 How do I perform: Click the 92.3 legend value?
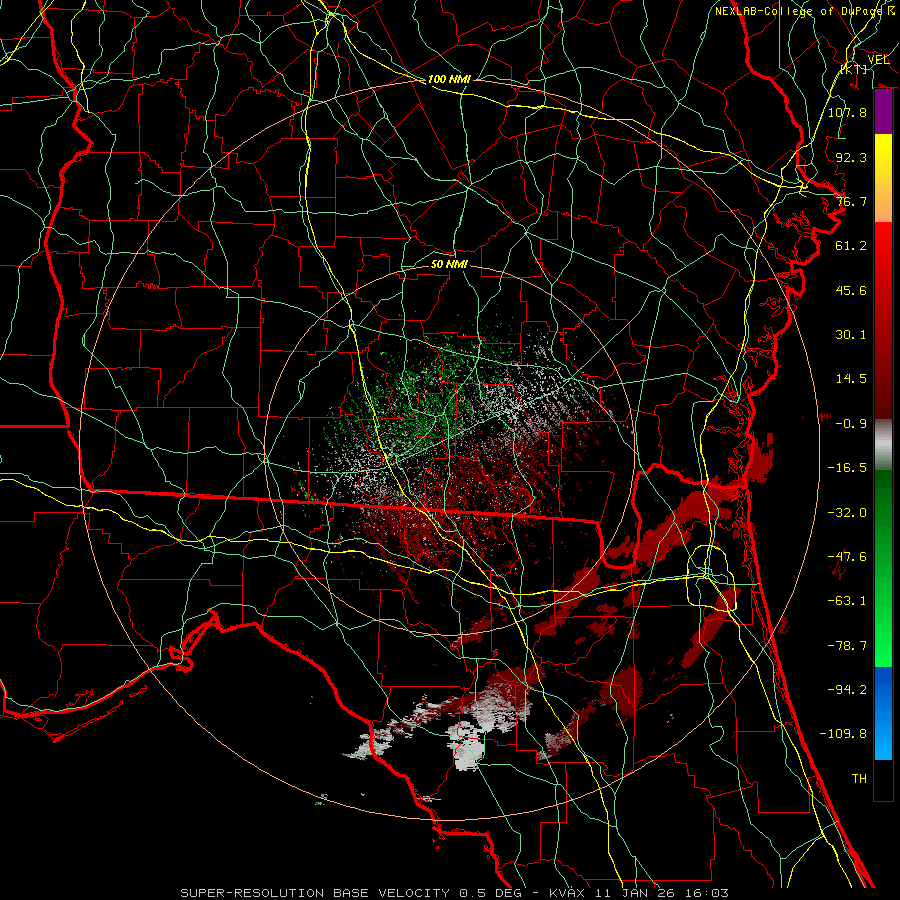pyautogui.click(x=851, y=157)
